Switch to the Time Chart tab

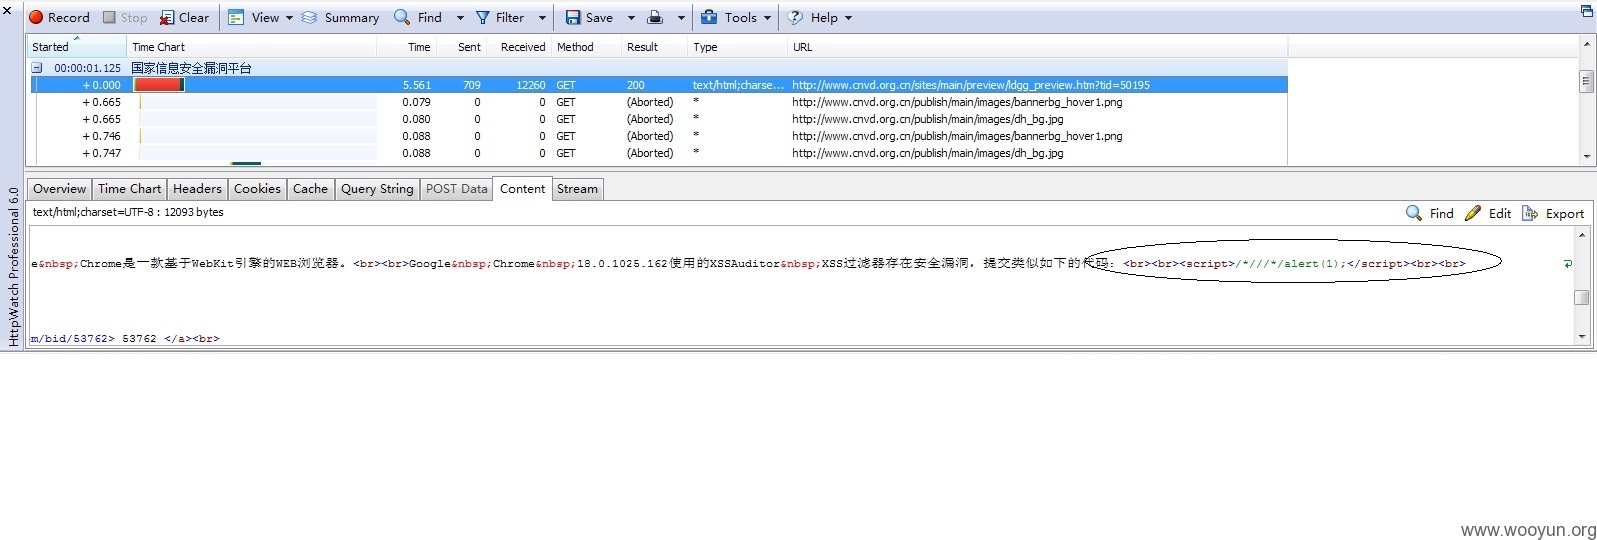pyautogui.click(x=130, y=189)
